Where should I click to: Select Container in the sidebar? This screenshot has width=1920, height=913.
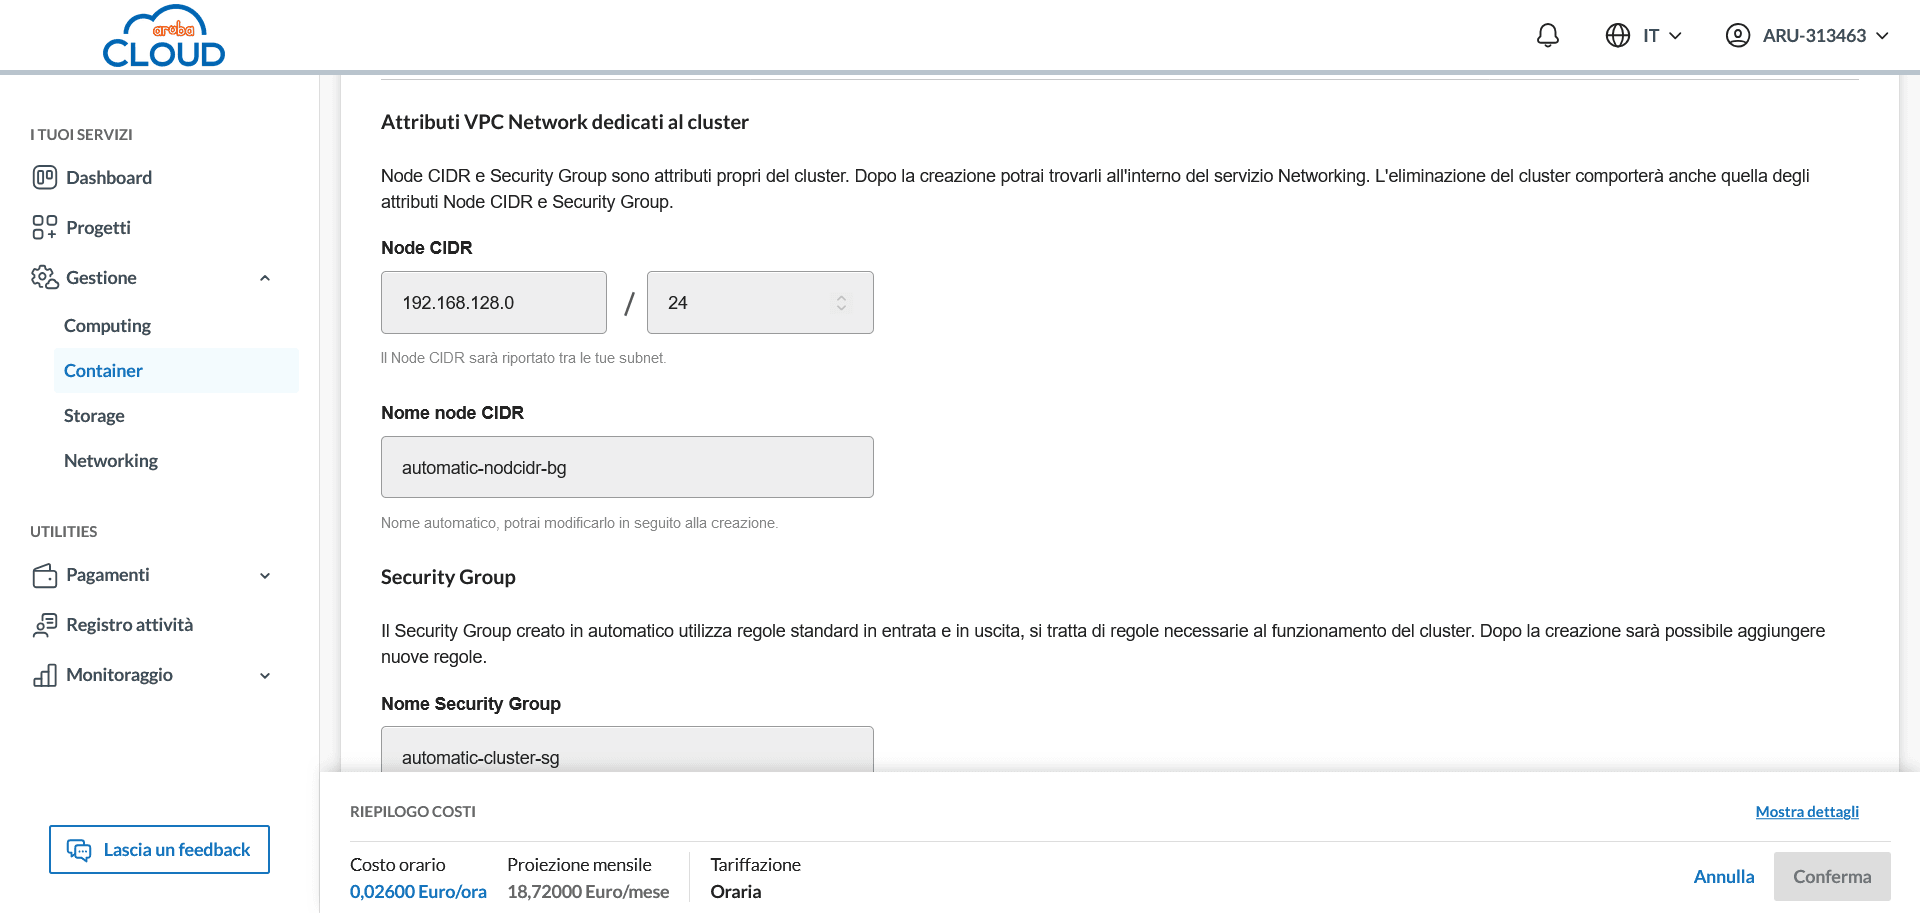click(x=103, y=371)
